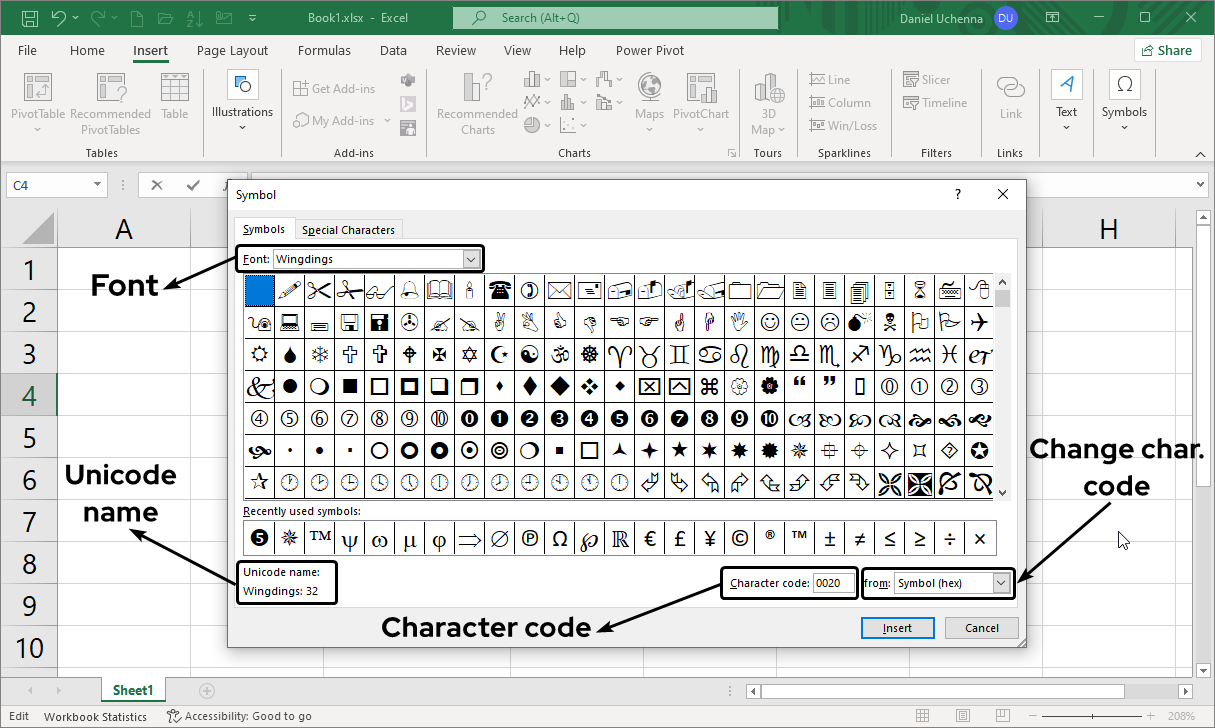Choose the skull and crossbones symbol
The width and height of the screenshot is (1215, 728).
pos(889,322)
